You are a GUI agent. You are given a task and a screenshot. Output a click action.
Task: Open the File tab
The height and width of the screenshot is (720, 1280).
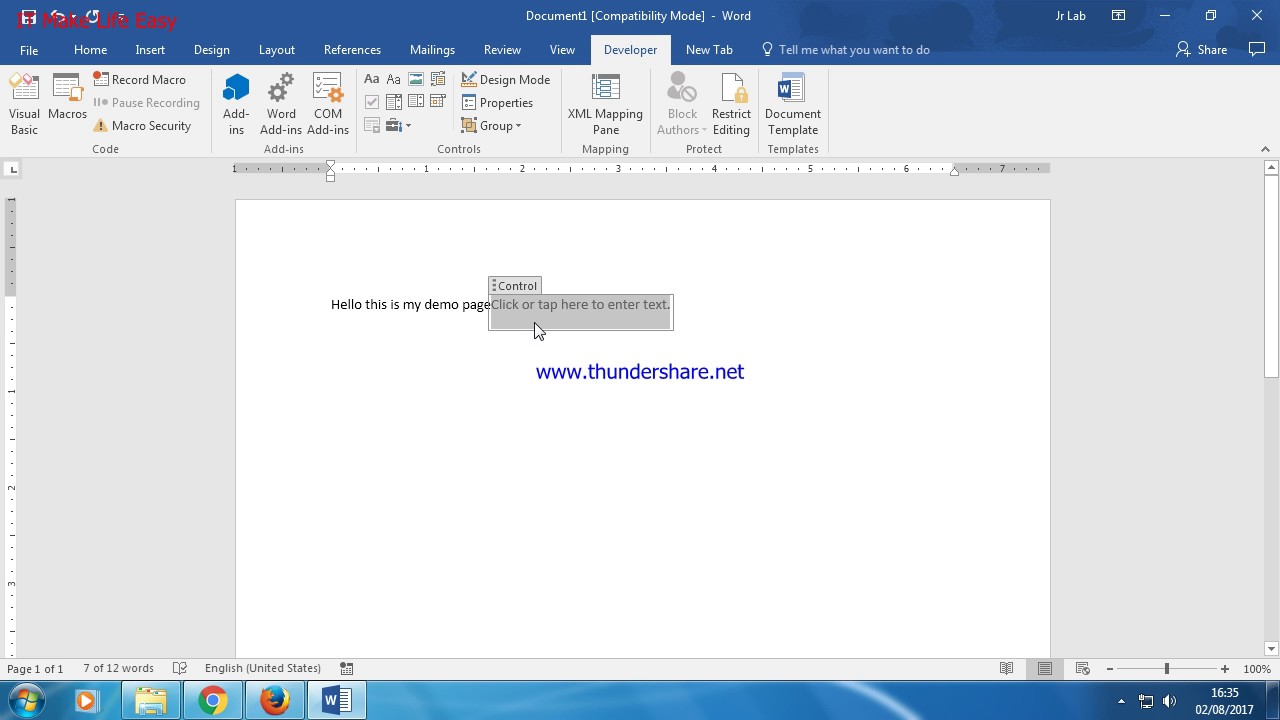(29, 50)
